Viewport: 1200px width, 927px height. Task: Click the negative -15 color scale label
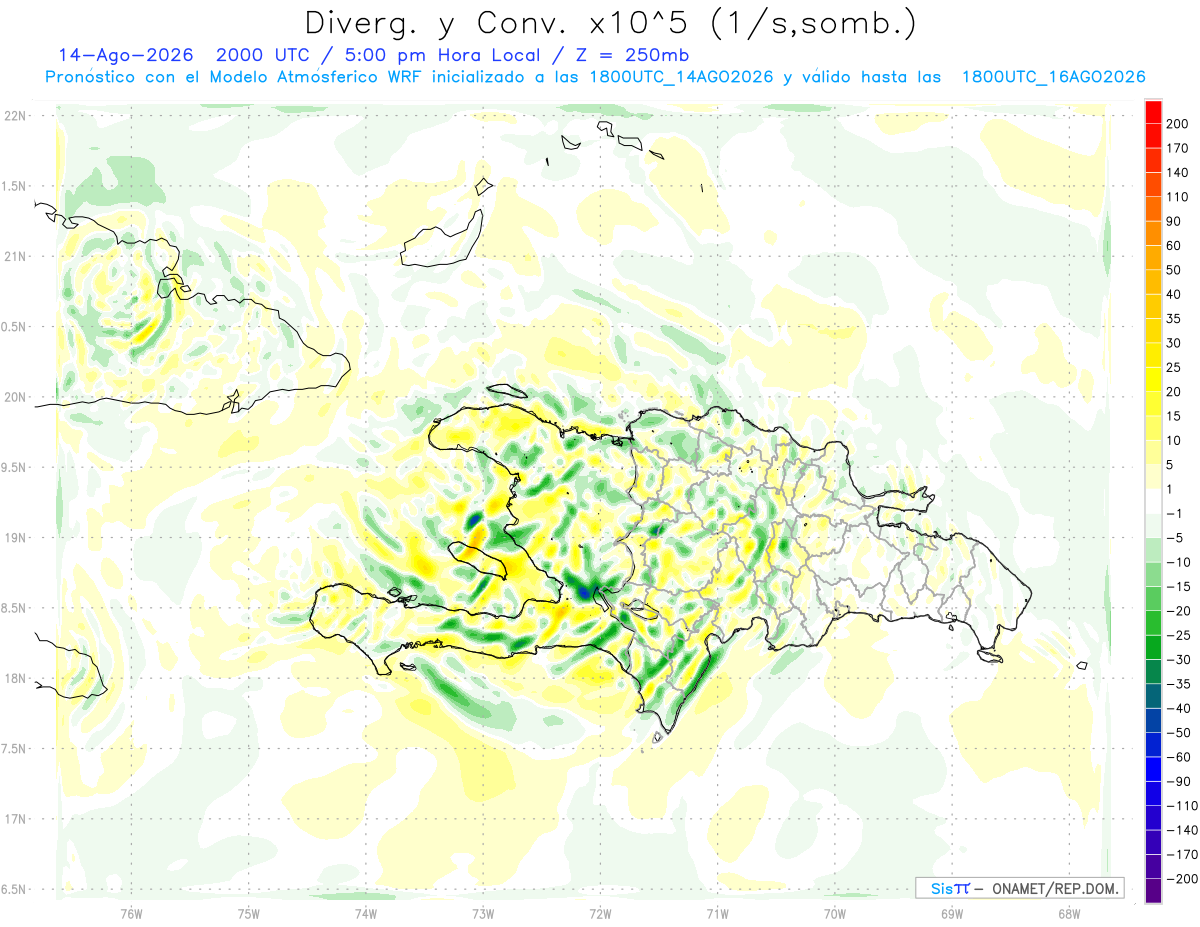pos(1181,586)
